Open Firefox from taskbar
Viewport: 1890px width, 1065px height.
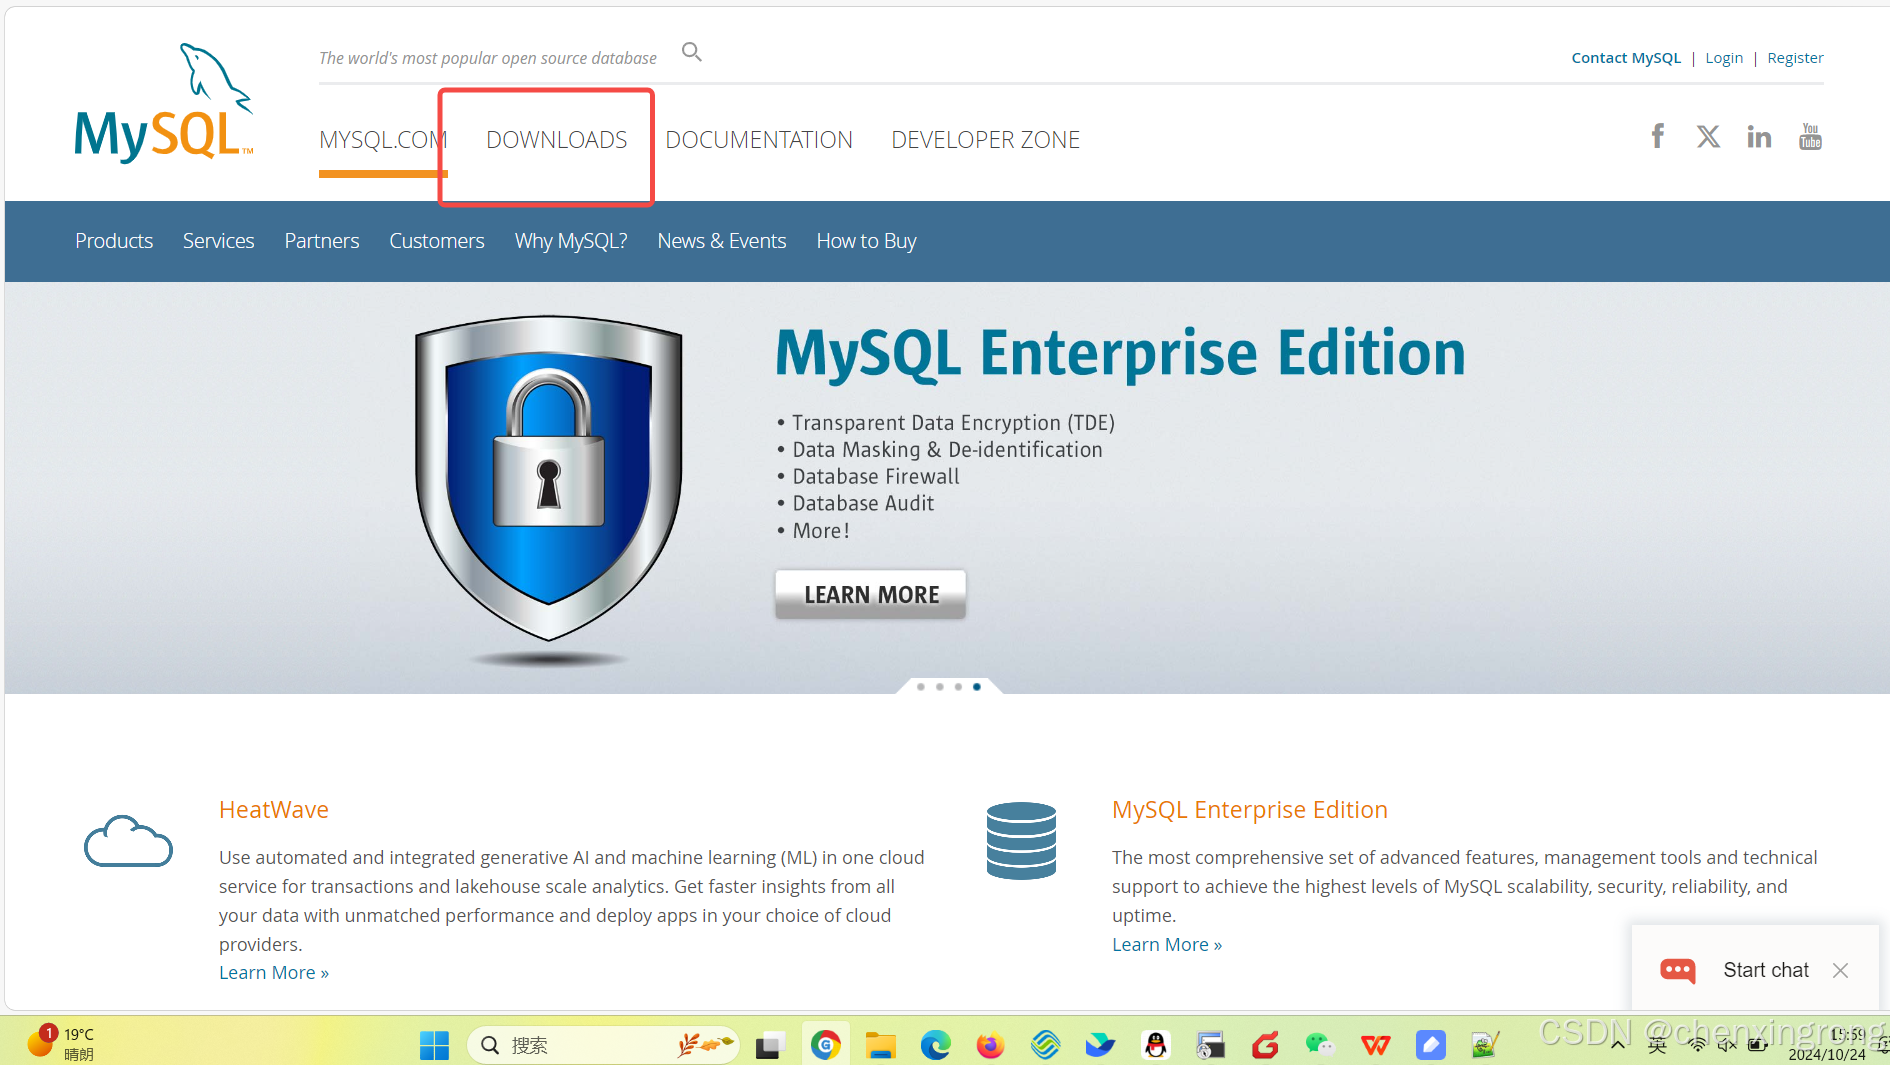[990, 1045]
